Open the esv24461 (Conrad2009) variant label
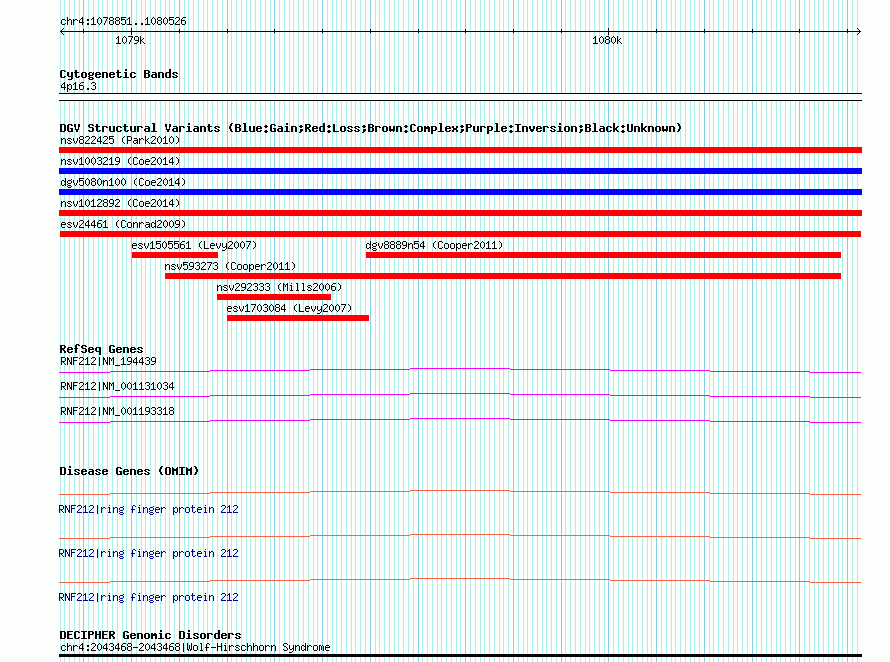The width and height of the screenshot is (890, 662). click(123, 224)
